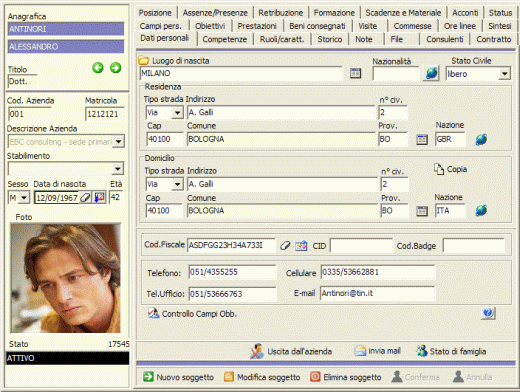
Task: Open help with the question mark icon
Action: 488,313
